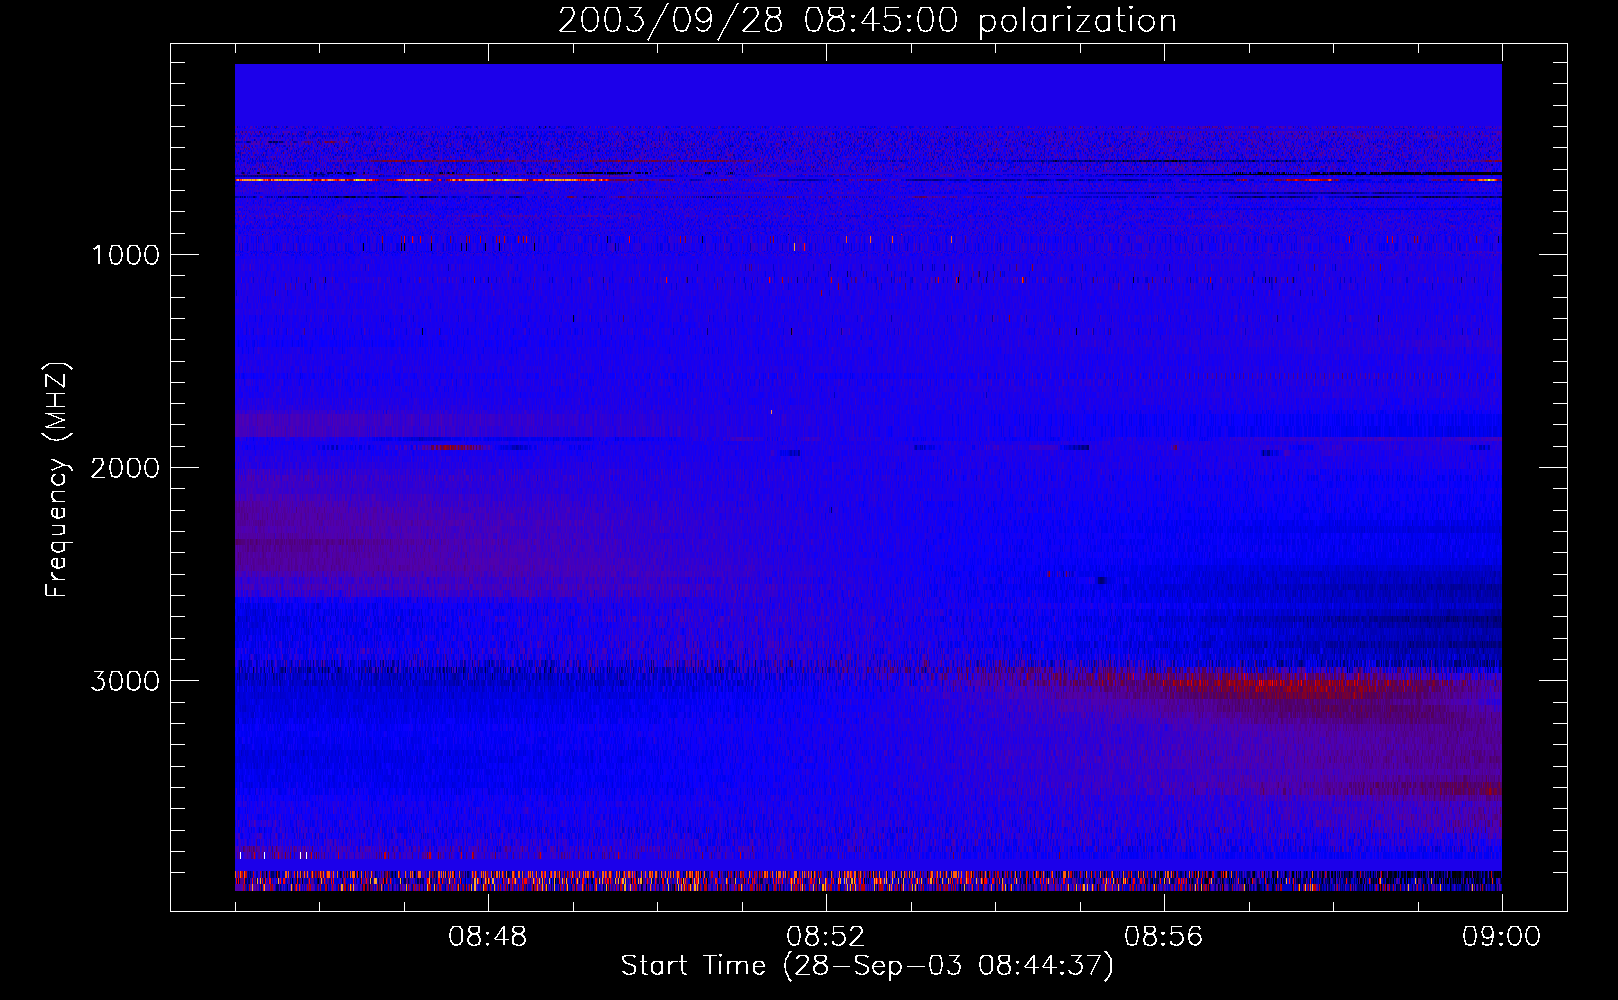Click the 3000 frequency tick label

[x=125, y=681]
